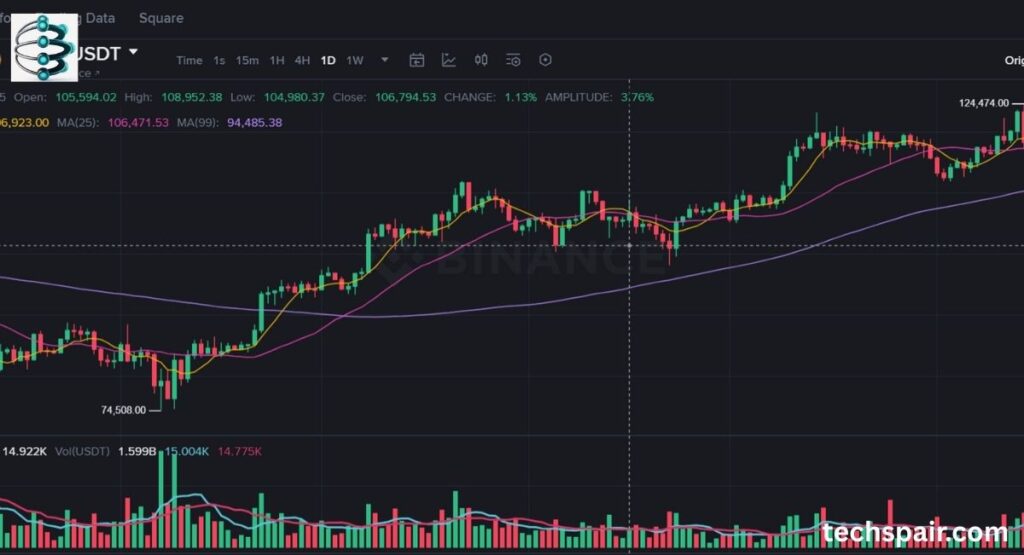Switch to the 4H interval

coord(301,60)
